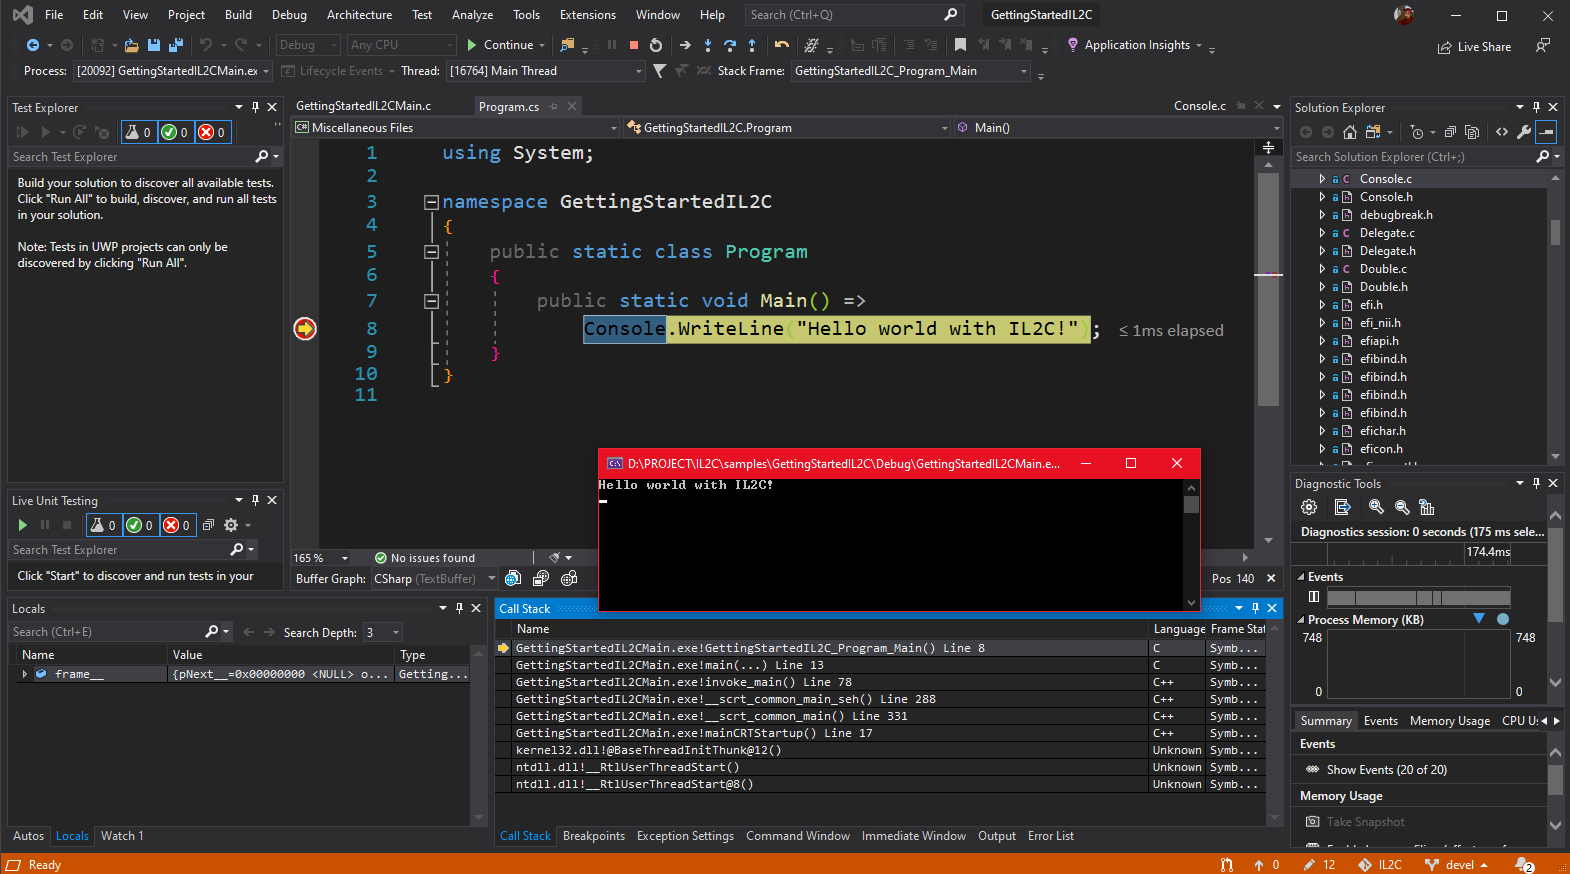
Task: Click Show Next Statement arrow icon
Action: tap(685, 45)
